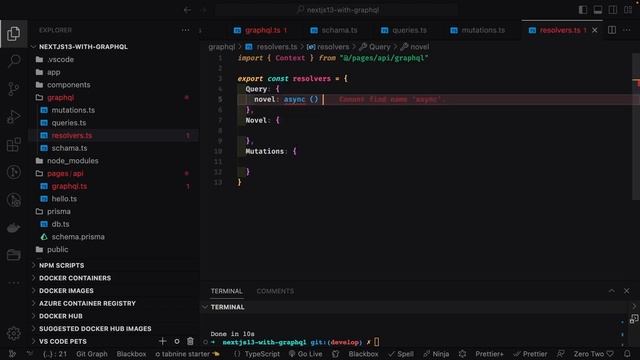Expand the node_modules folder
Viewport: 640px width, 360px height.
73,161
